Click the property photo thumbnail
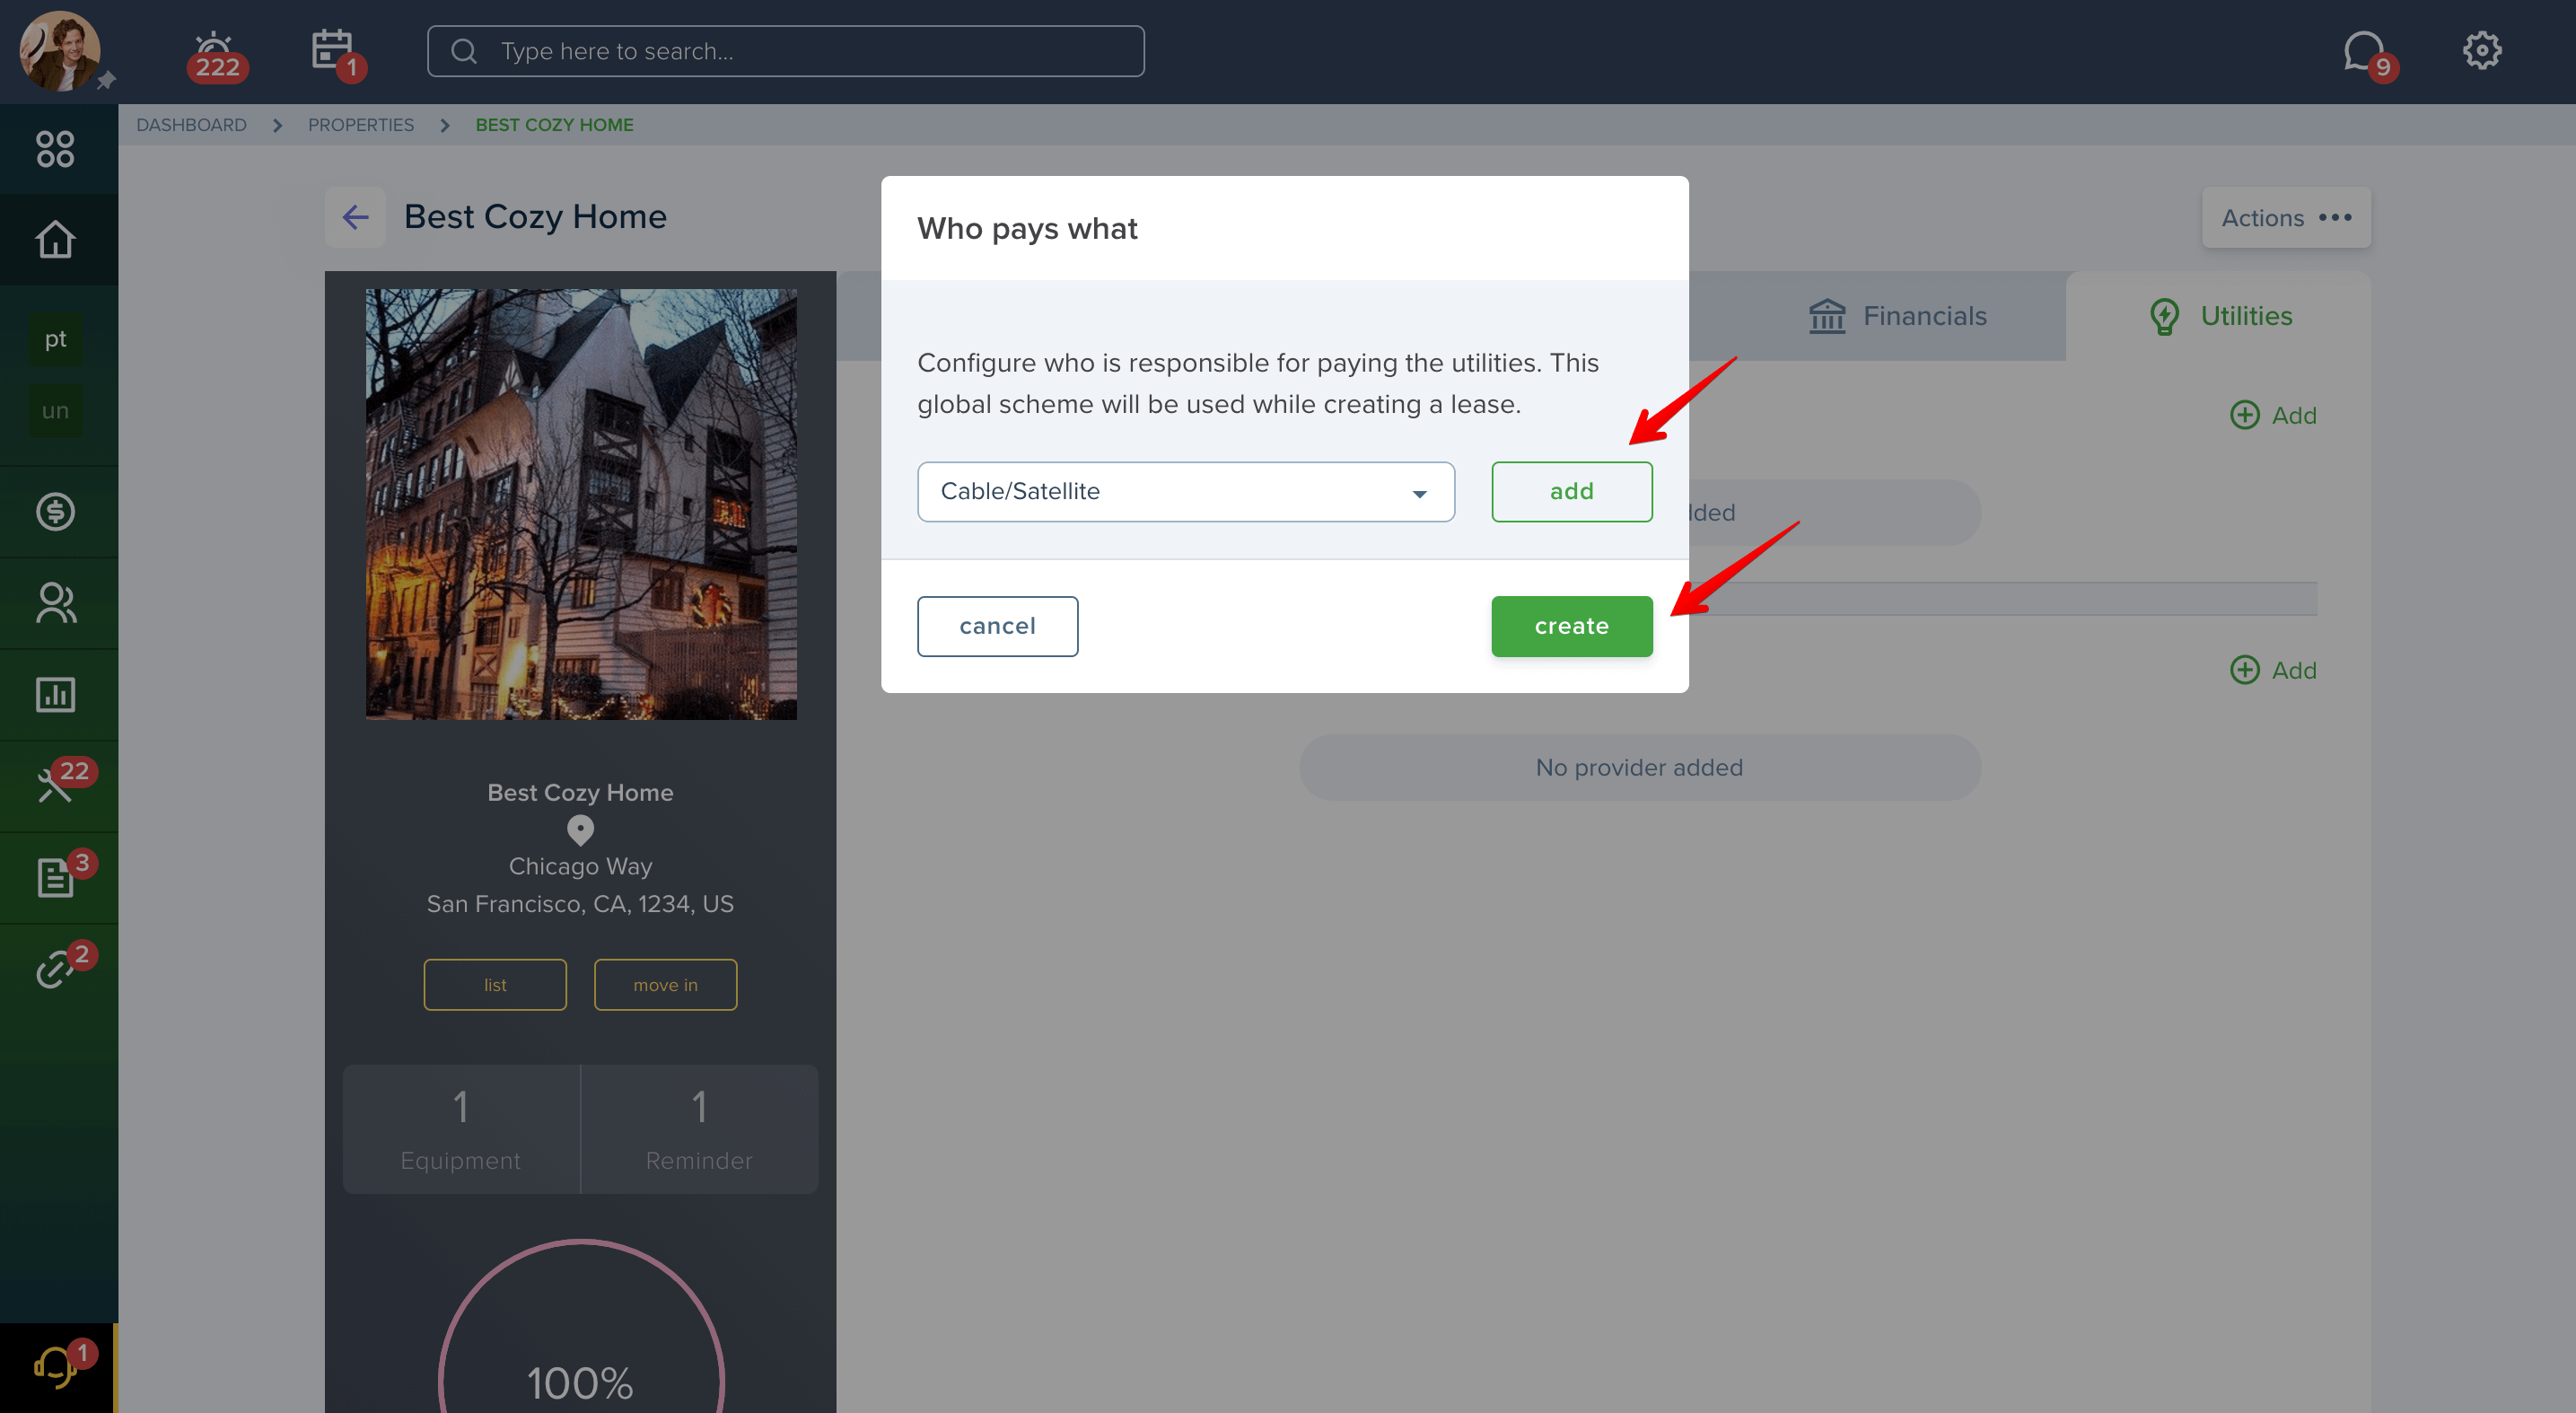Screen dimensions: 2576x1413 coord(581,504)
